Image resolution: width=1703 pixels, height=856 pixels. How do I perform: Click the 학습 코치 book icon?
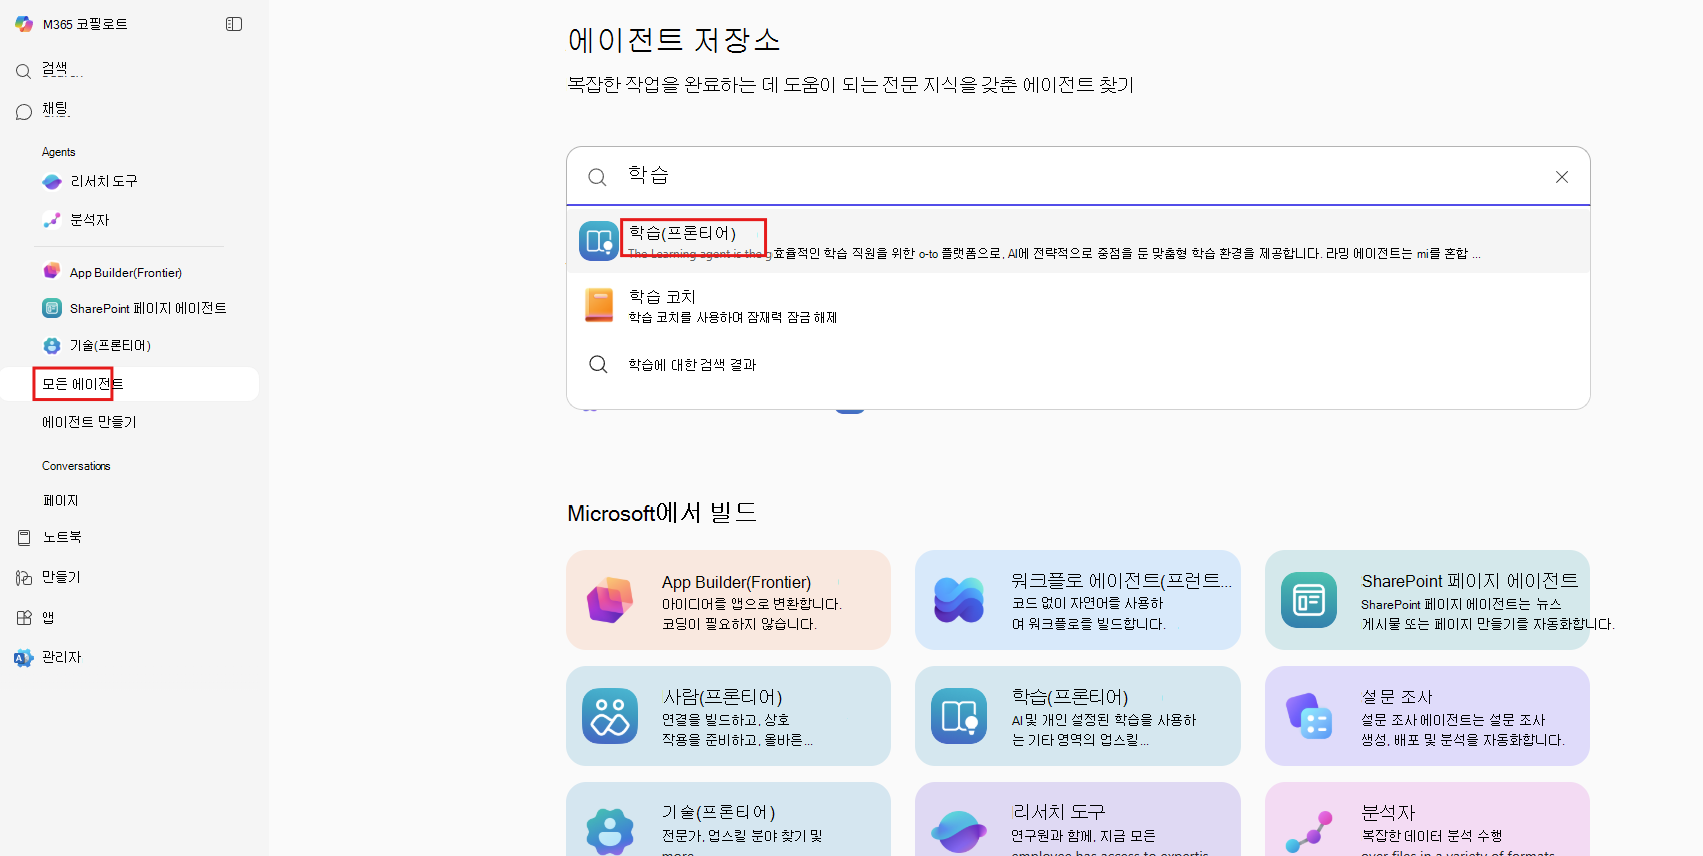[x=599, y=305]
